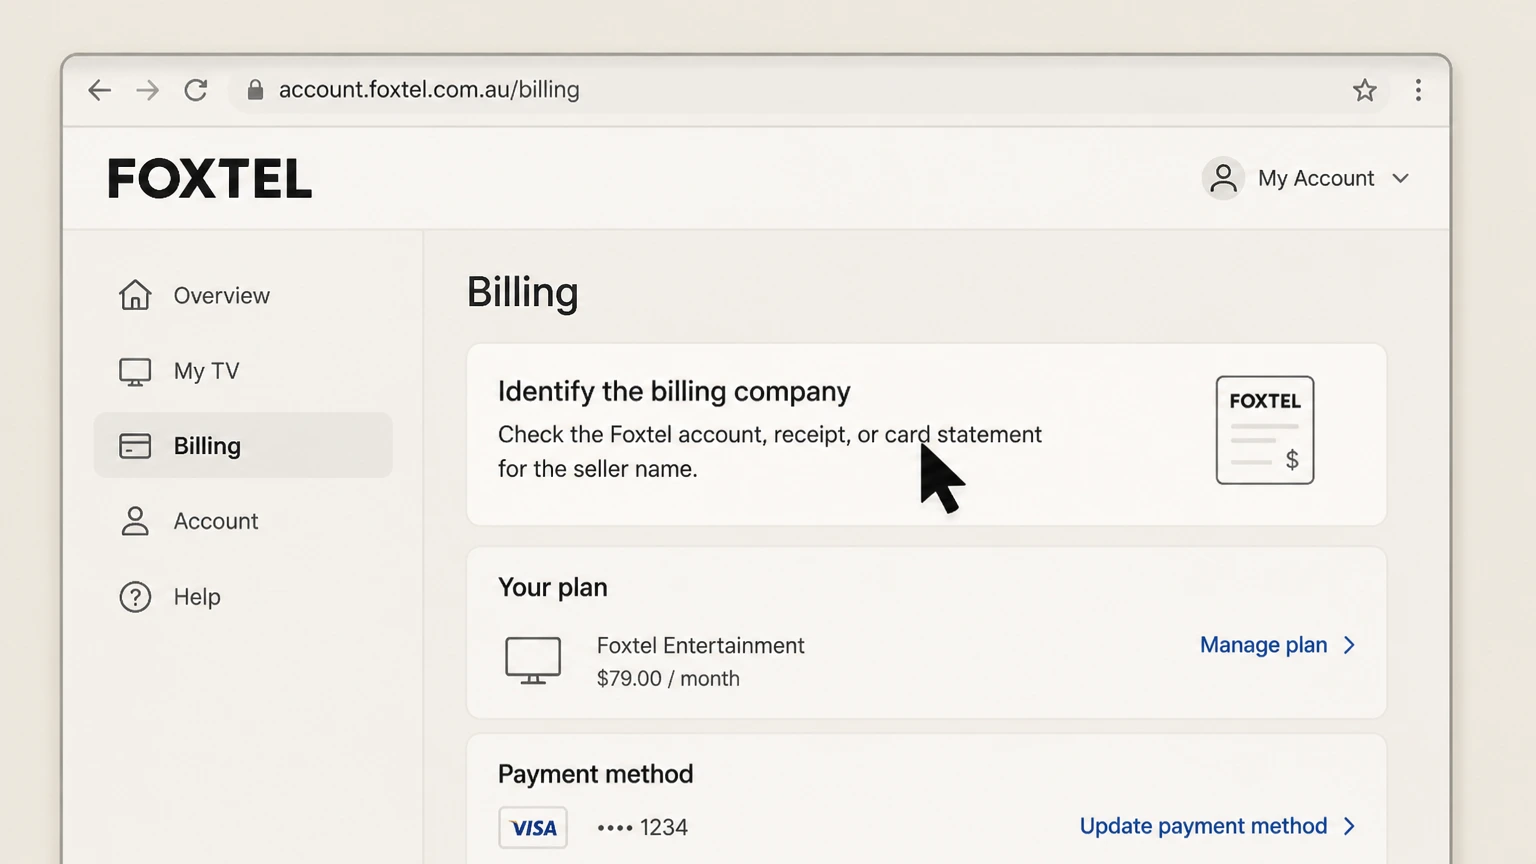
Task: Click the My Account label
Action: (1316, 178)
